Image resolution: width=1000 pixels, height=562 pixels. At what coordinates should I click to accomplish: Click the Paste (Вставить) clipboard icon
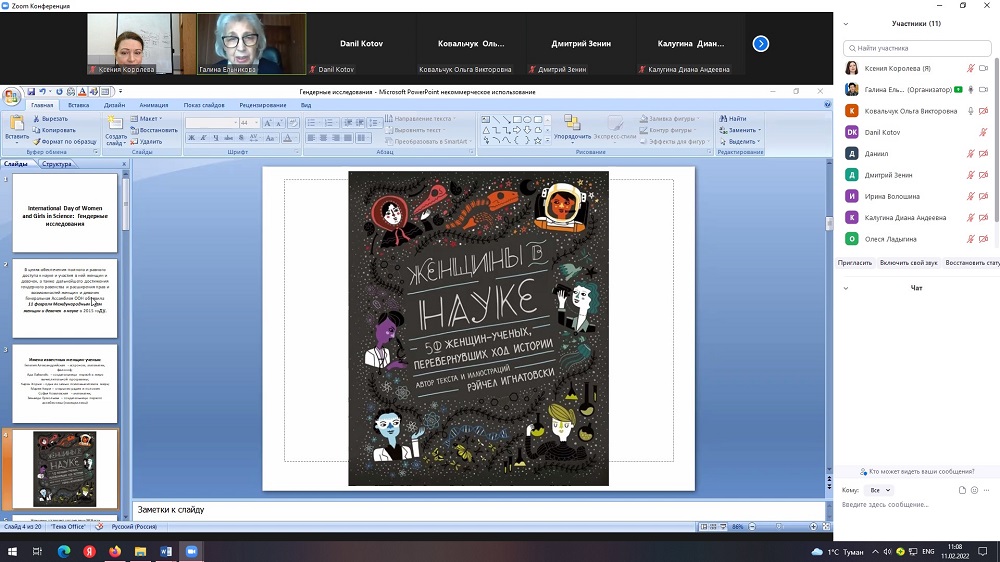(16, 125)
